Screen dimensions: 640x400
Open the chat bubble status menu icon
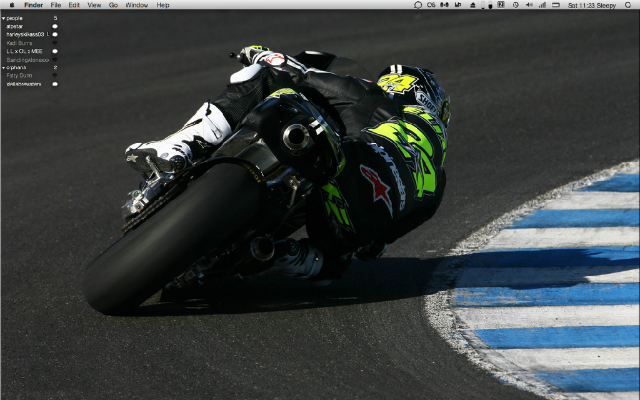(418, 5)
